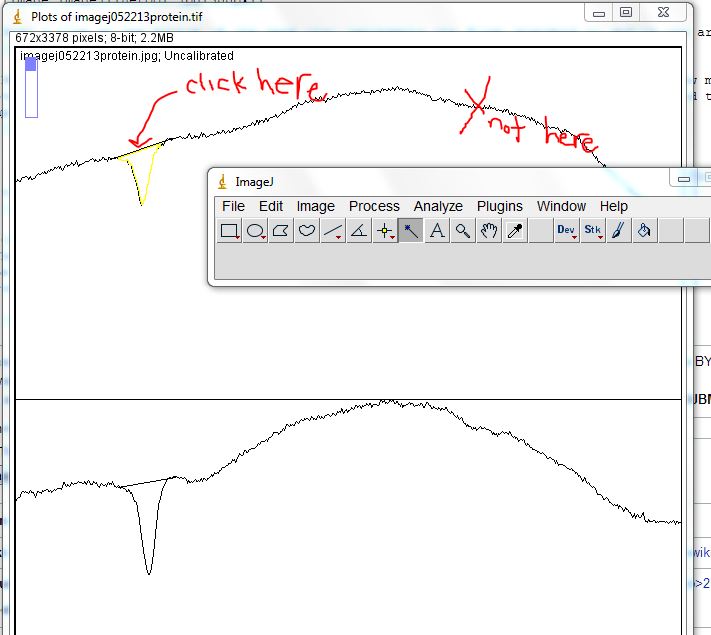Select the Paintbrush tool

point(619,231)
